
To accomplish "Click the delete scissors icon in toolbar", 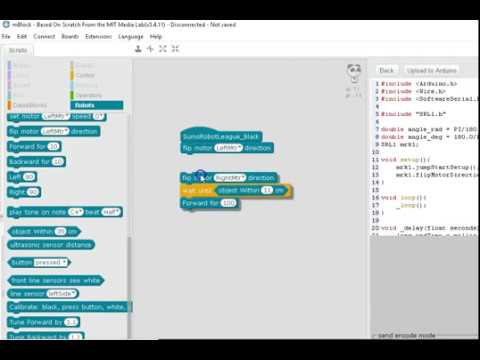I will (x=150, y=49).
